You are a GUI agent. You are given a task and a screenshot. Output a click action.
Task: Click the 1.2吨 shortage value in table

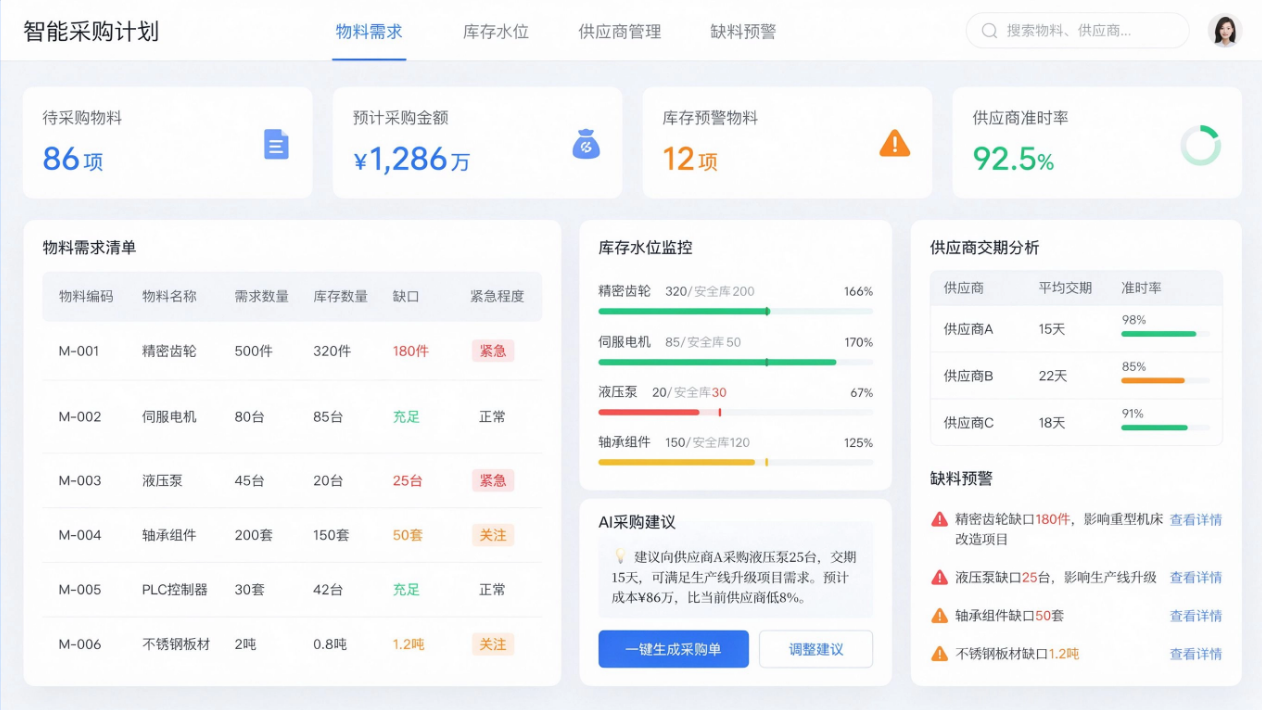pyautogui.click(x=408, y=644)
